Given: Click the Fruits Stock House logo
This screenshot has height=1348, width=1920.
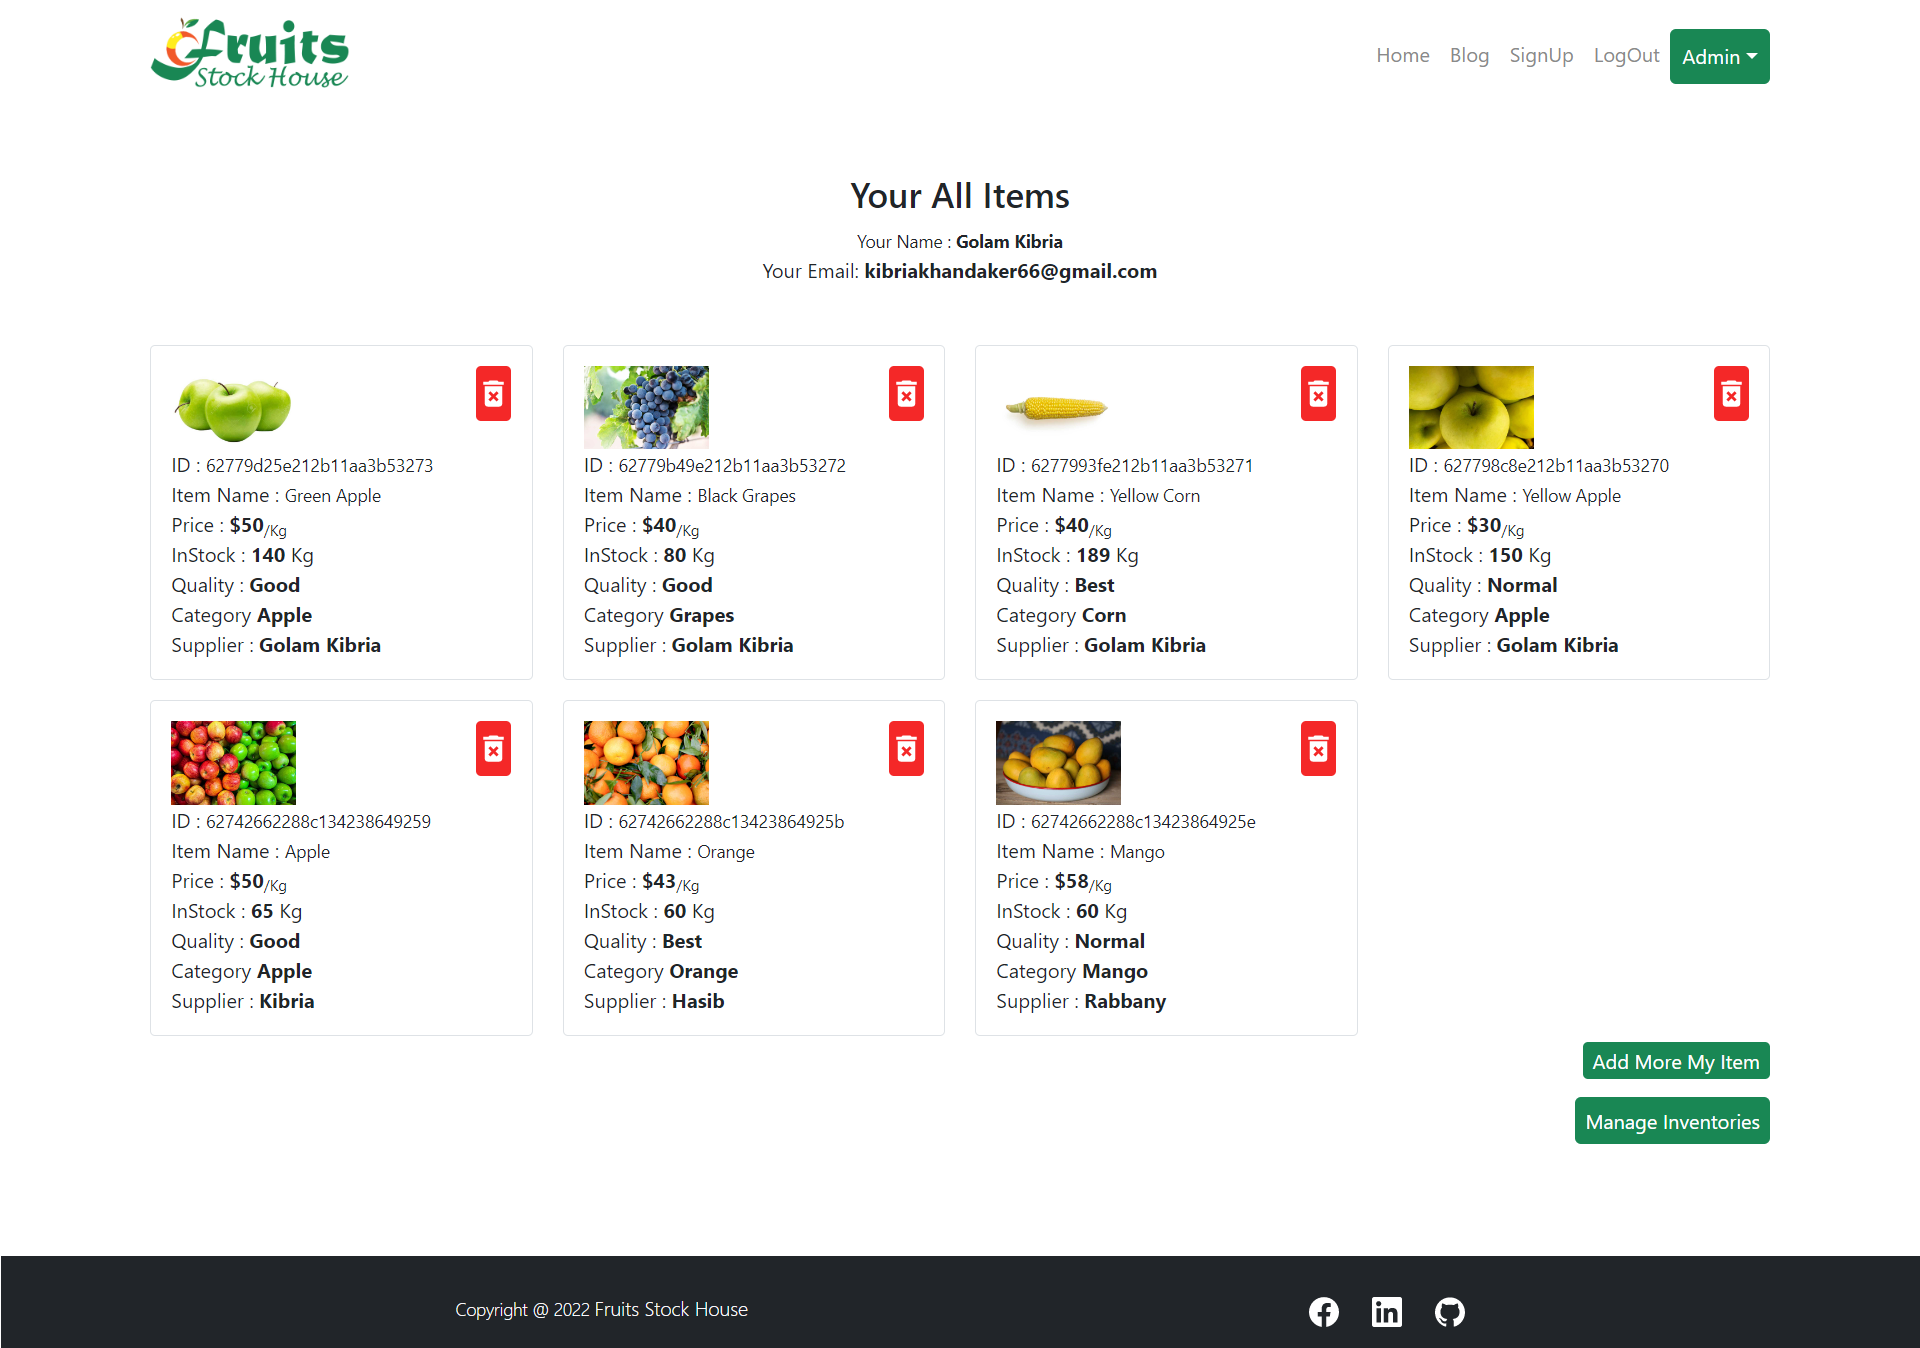Looking at the screenshot, I should 250,55.
